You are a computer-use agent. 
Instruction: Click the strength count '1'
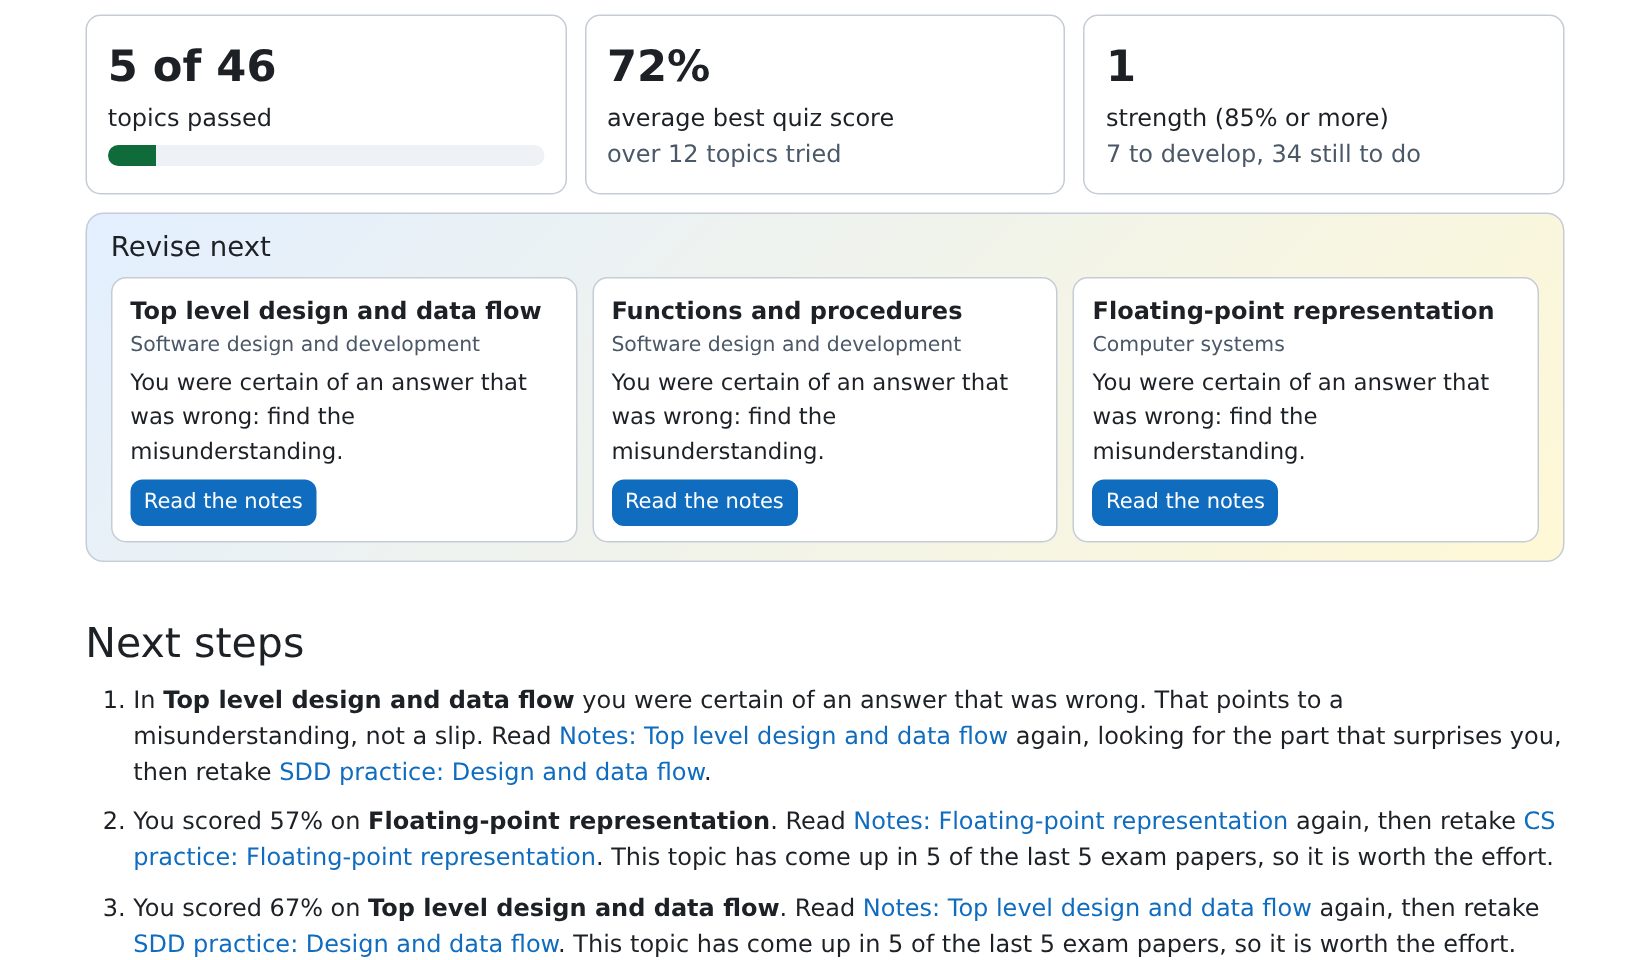[1120, 66]
